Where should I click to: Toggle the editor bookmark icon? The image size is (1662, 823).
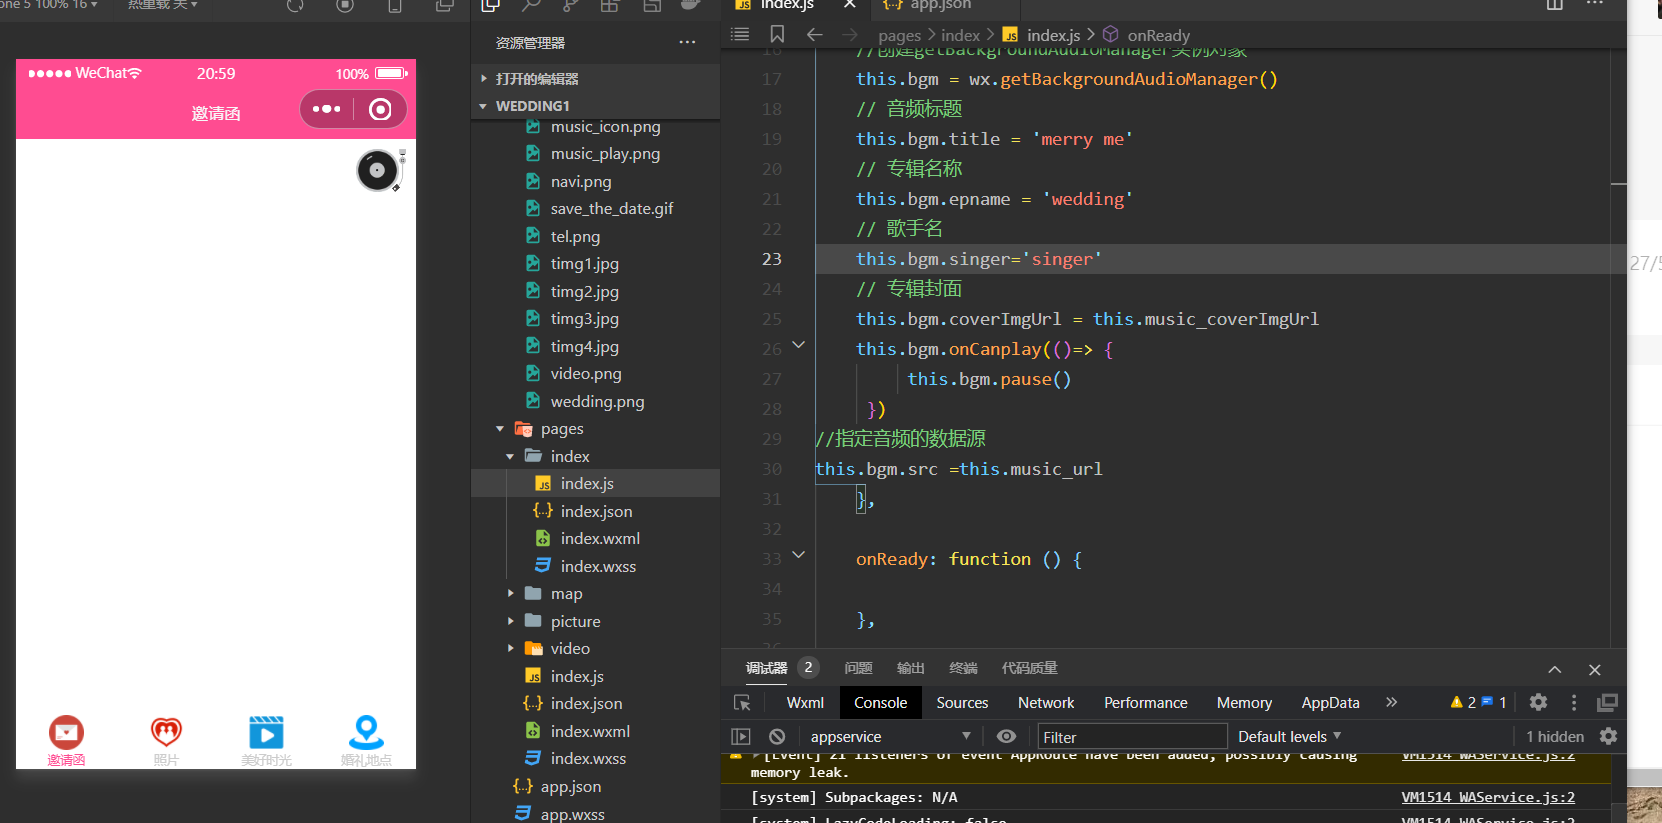point(777,35)
